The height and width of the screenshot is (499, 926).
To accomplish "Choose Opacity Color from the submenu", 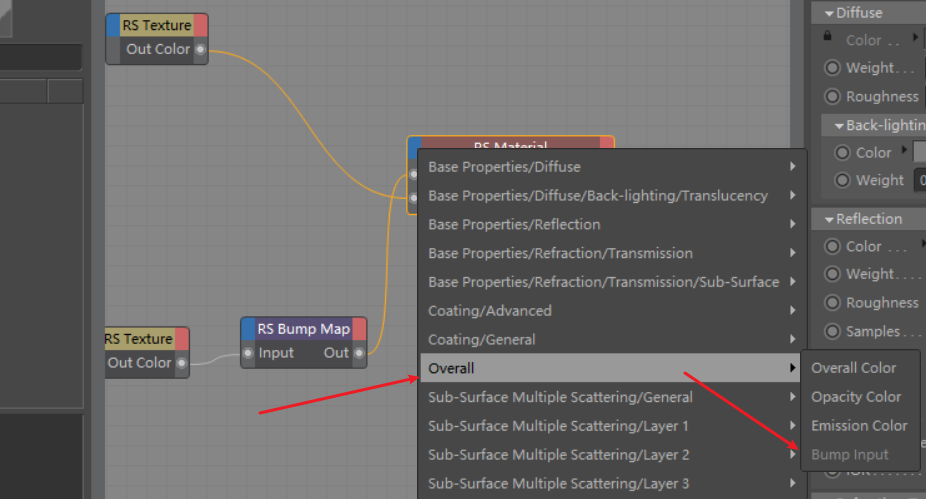I will pyautogui.click(x=860, y=397).
